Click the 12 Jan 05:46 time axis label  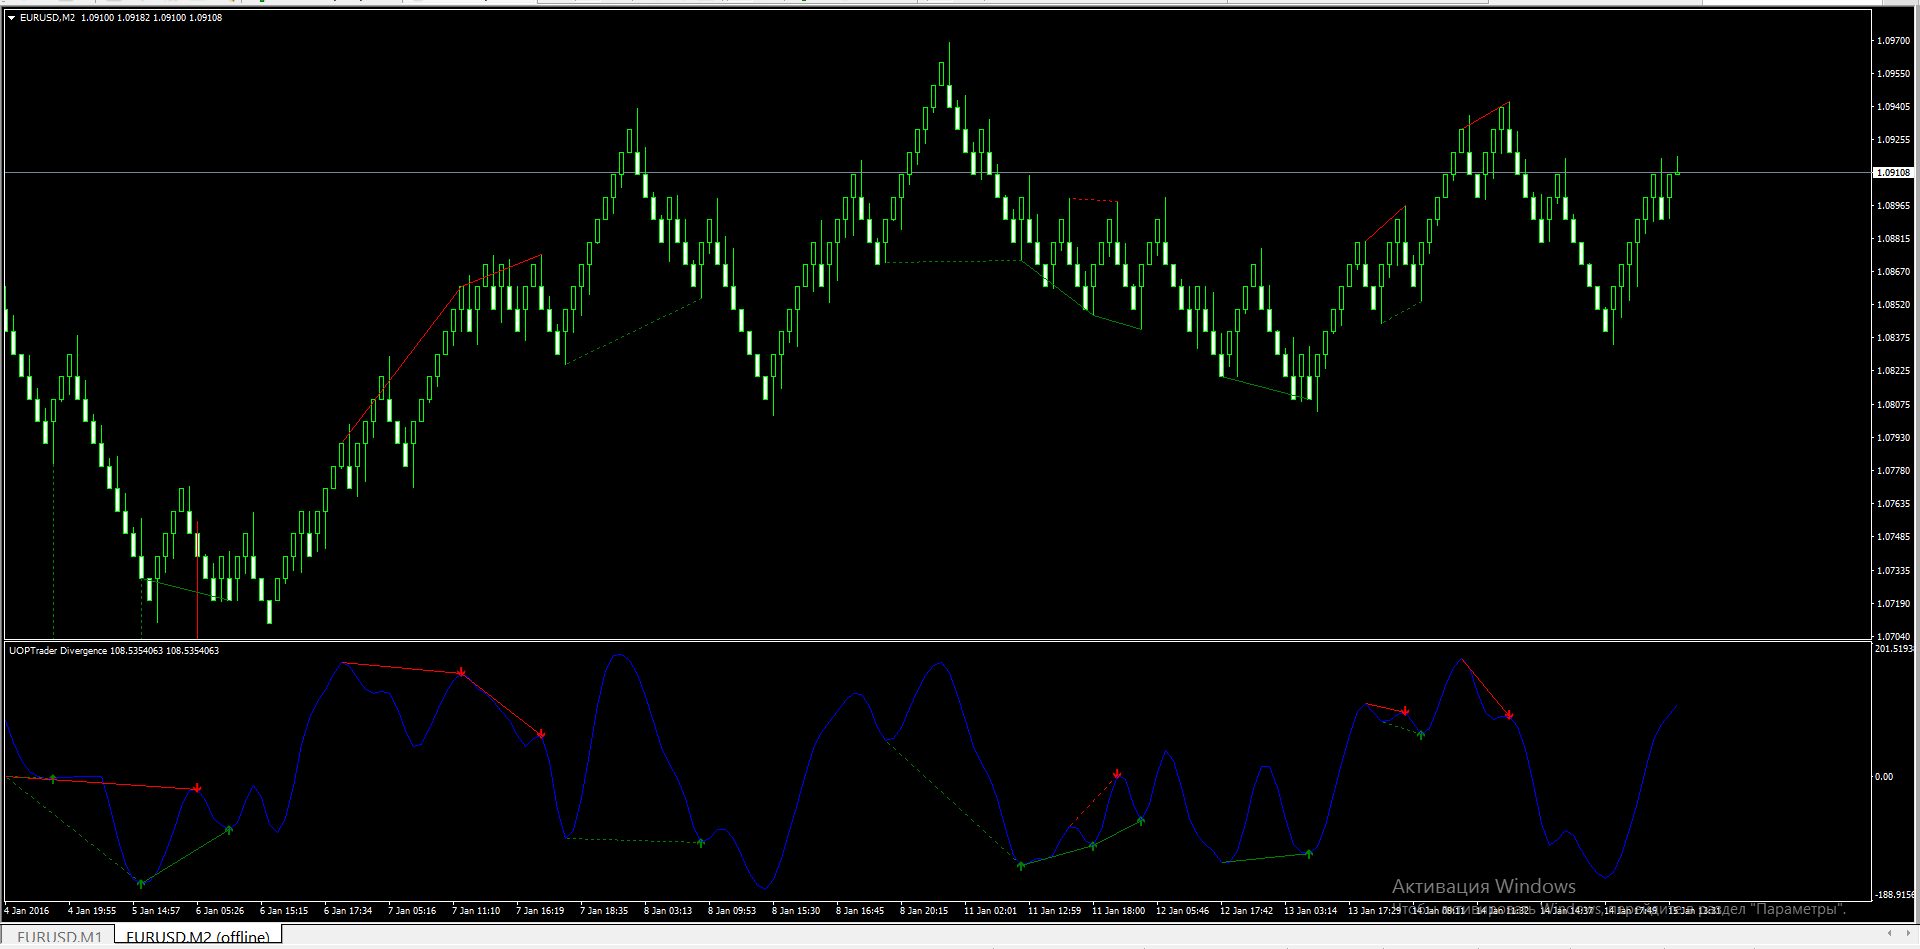[1182, 911]
